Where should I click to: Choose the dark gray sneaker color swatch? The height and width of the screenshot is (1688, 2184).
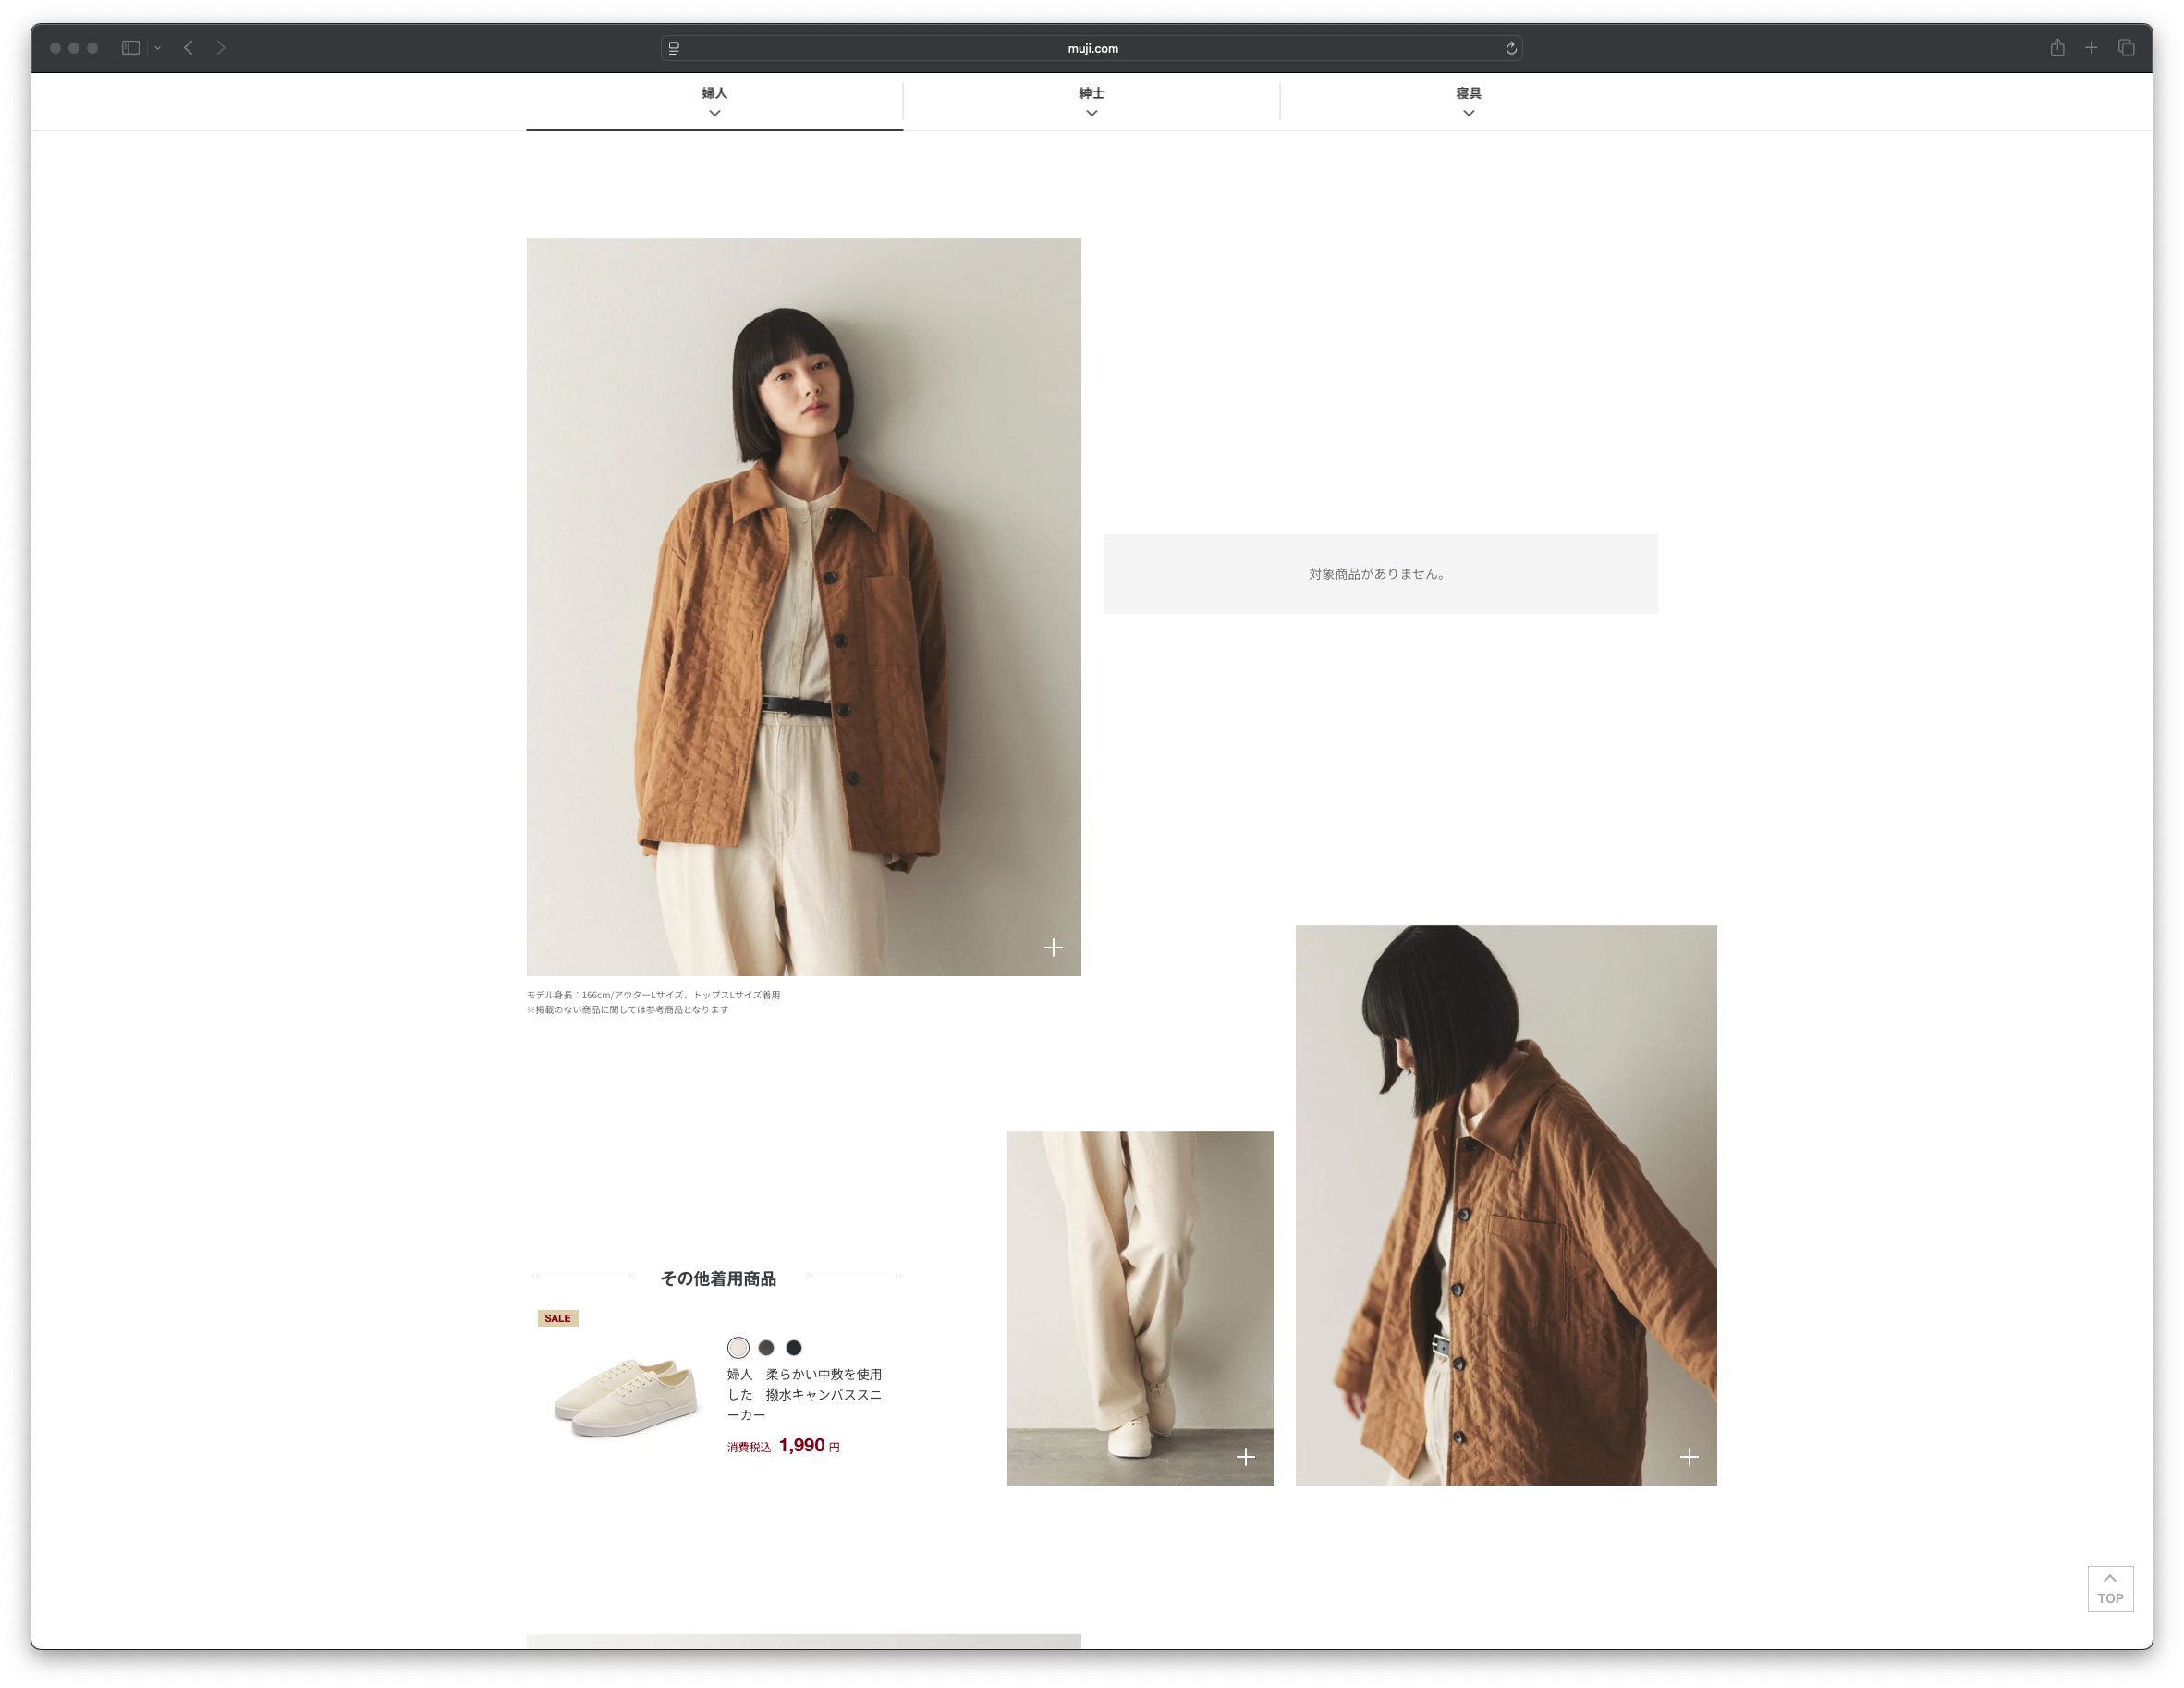[766, 1347]
